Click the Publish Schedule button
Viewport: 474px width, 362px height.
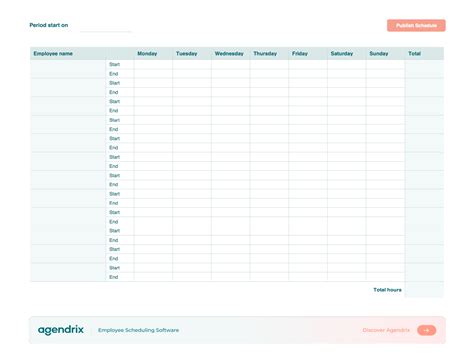(x=416, y=25)
